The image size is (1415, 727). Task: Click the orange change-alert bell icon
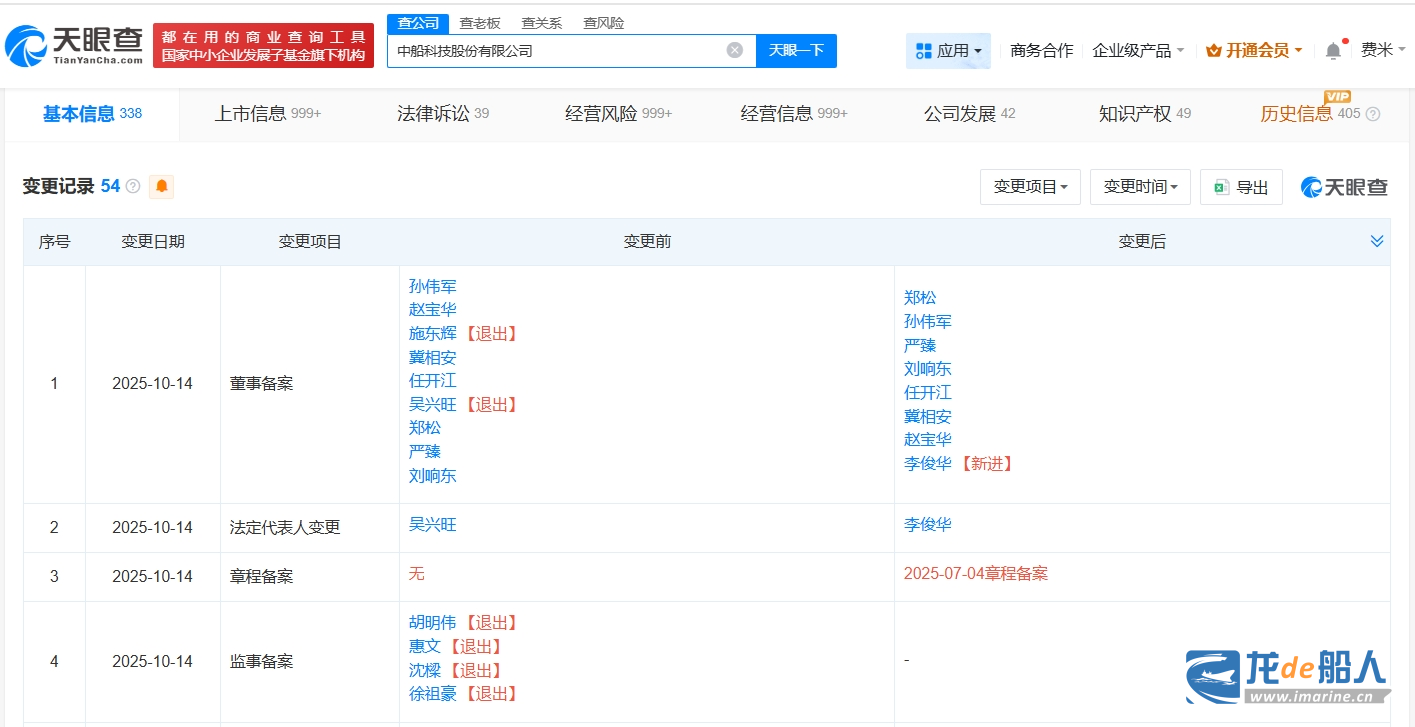(x=161, y=186)
